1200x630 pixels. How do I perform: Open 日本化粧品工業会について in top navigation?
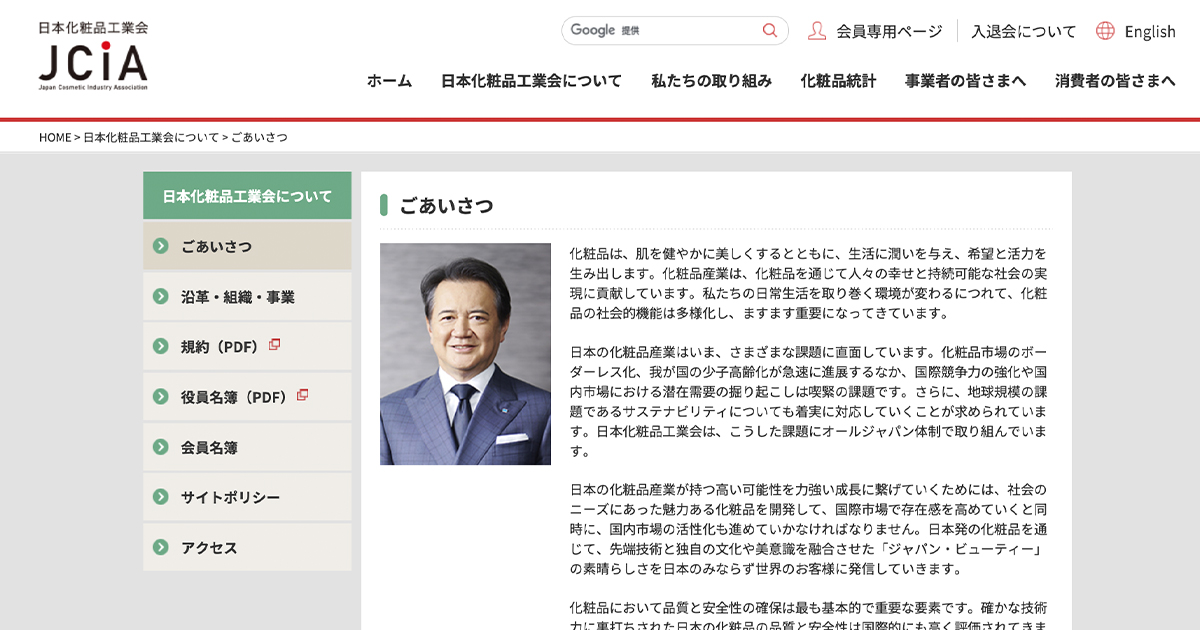531,81
